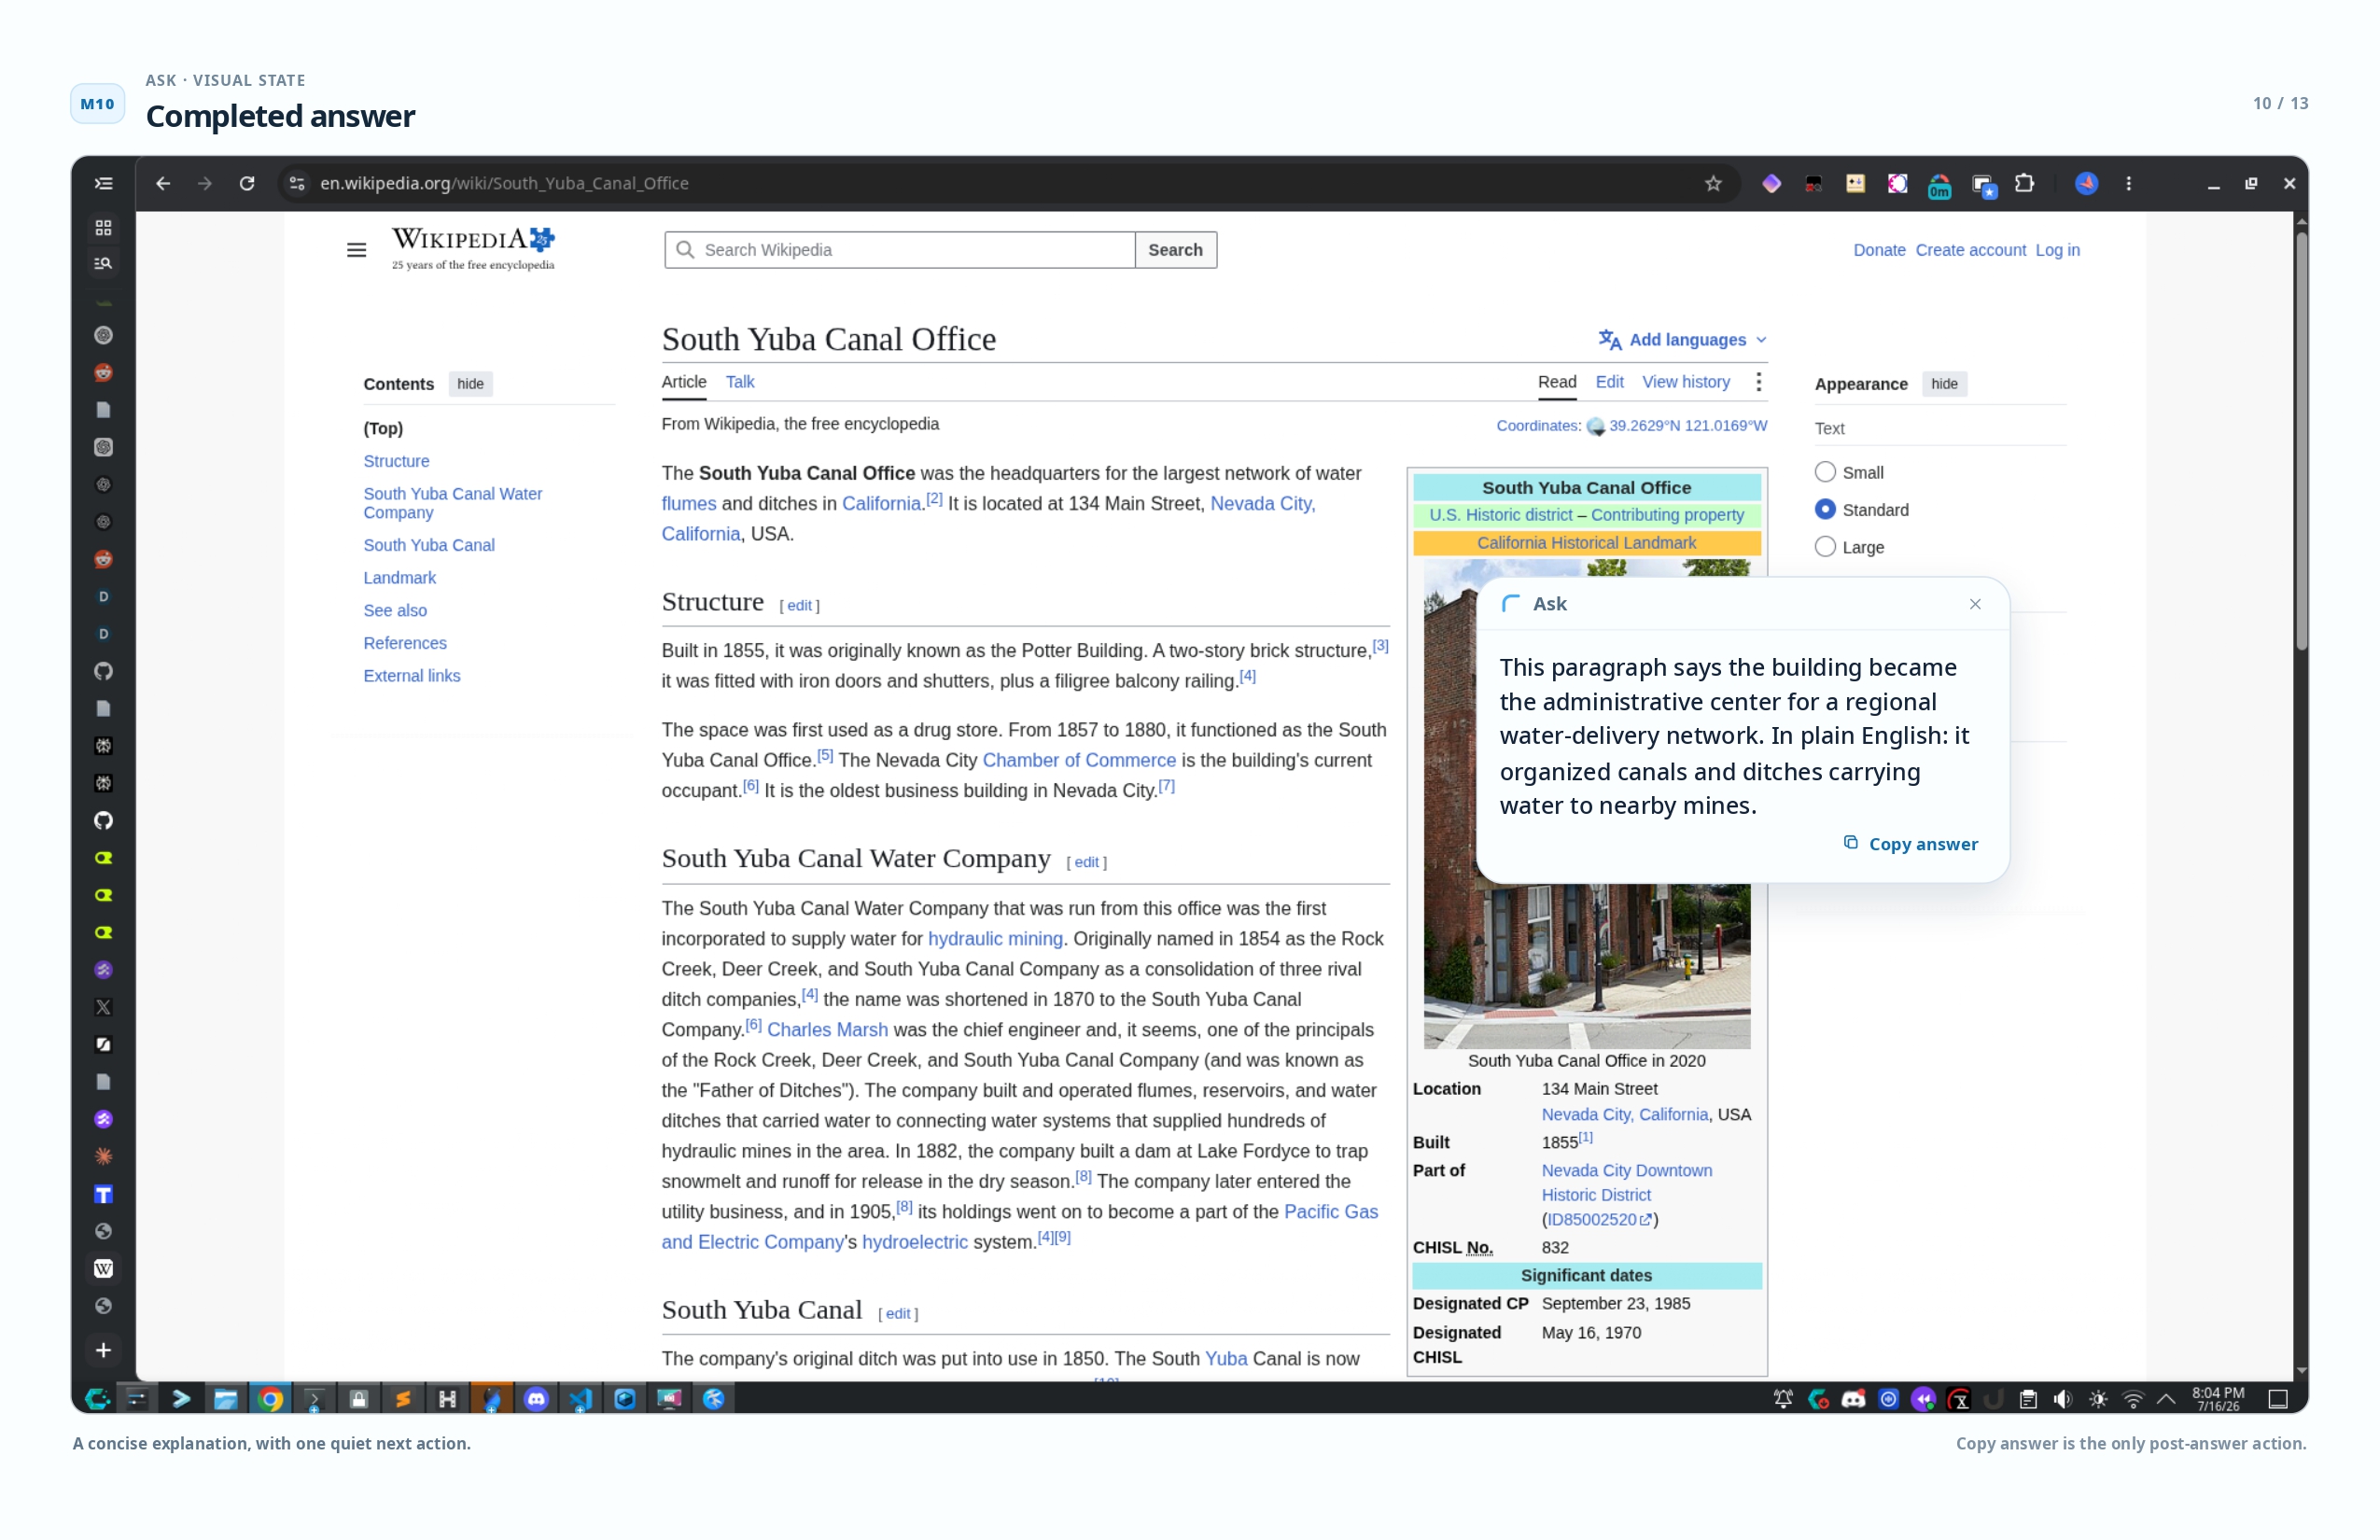Open California Historical Landmark infobox link
This screenshot has height=1540, width=2380.
(x=1586, y=543)
